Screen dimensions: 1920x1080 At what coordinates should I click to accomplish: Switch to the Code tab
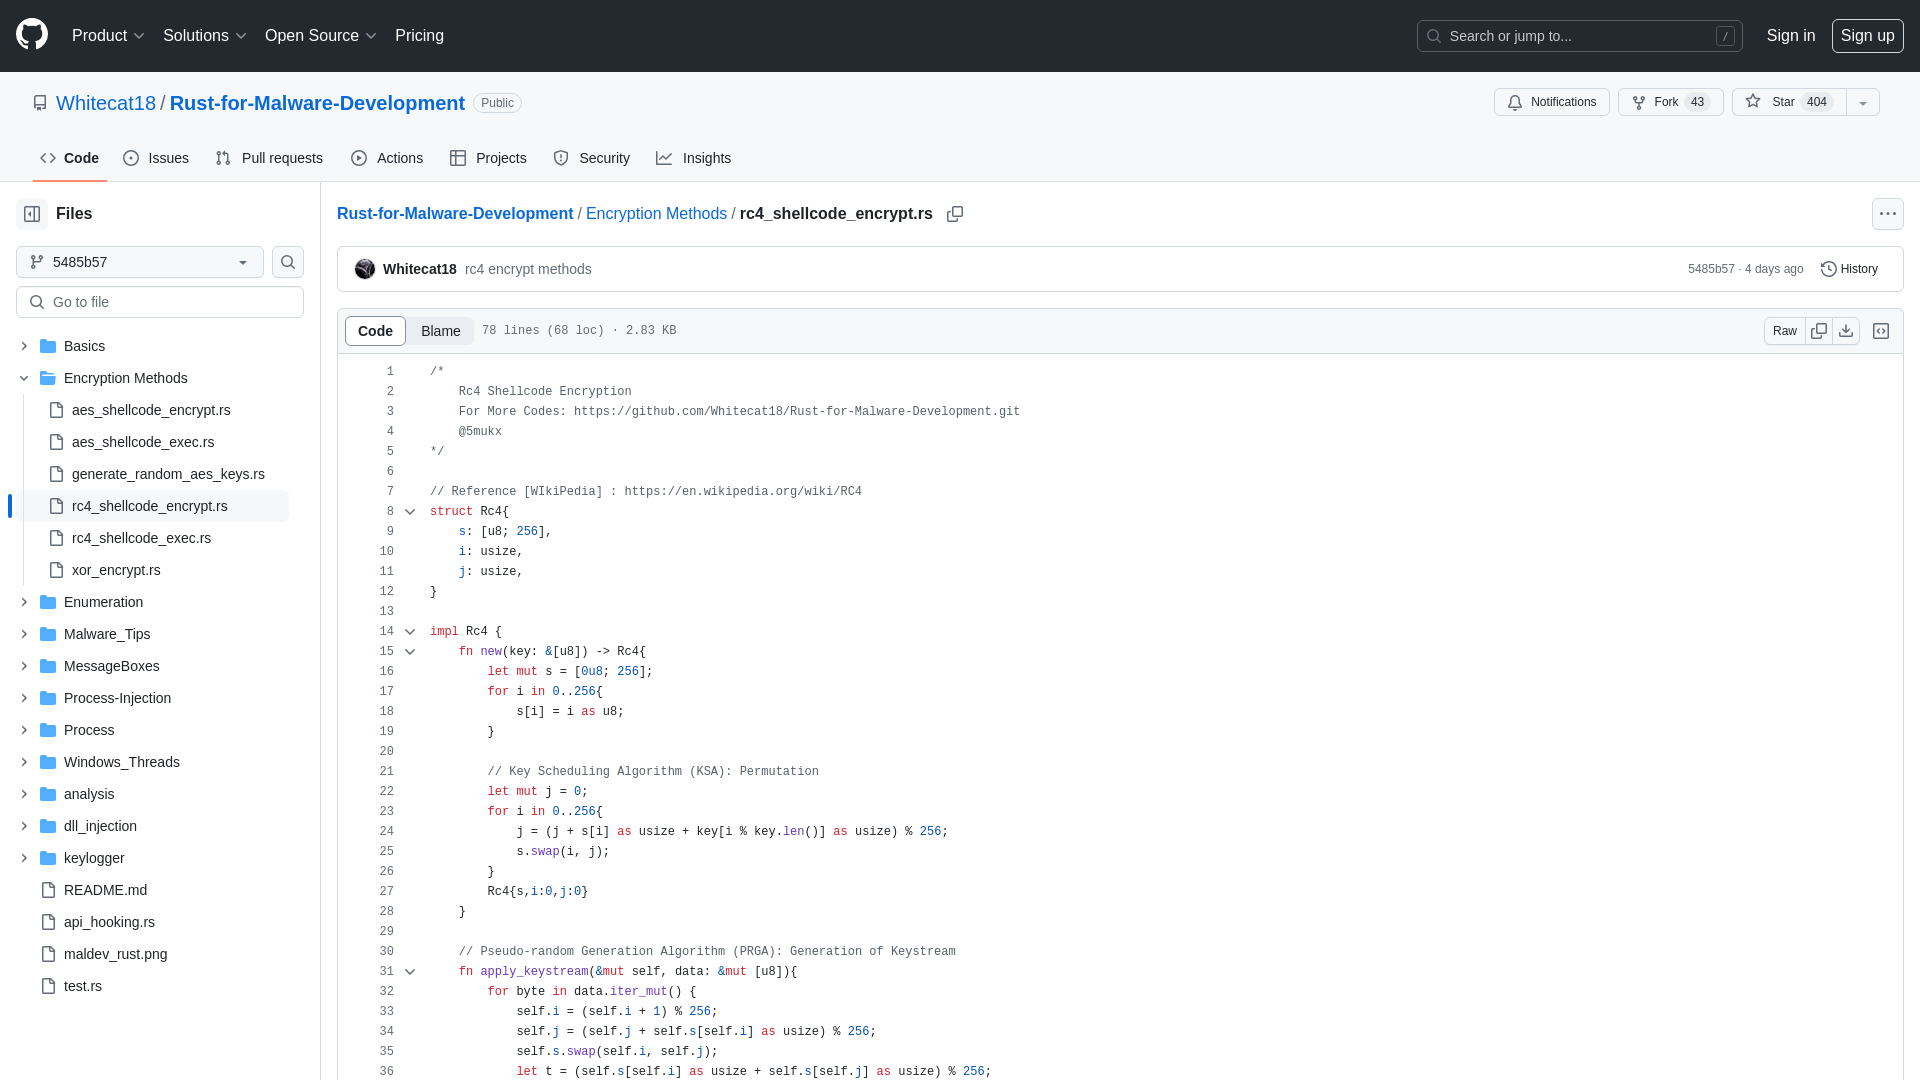[70, 158]
